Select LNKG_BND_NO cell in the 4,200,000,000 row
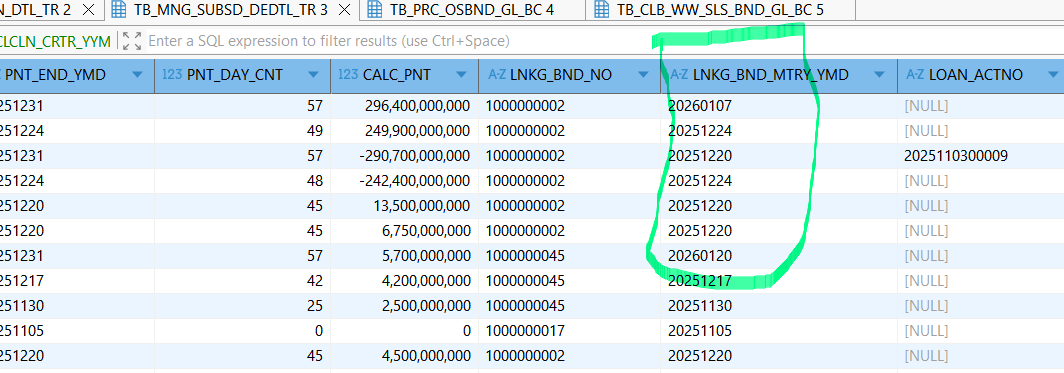 pyautogui.click(x=569, y=281)
